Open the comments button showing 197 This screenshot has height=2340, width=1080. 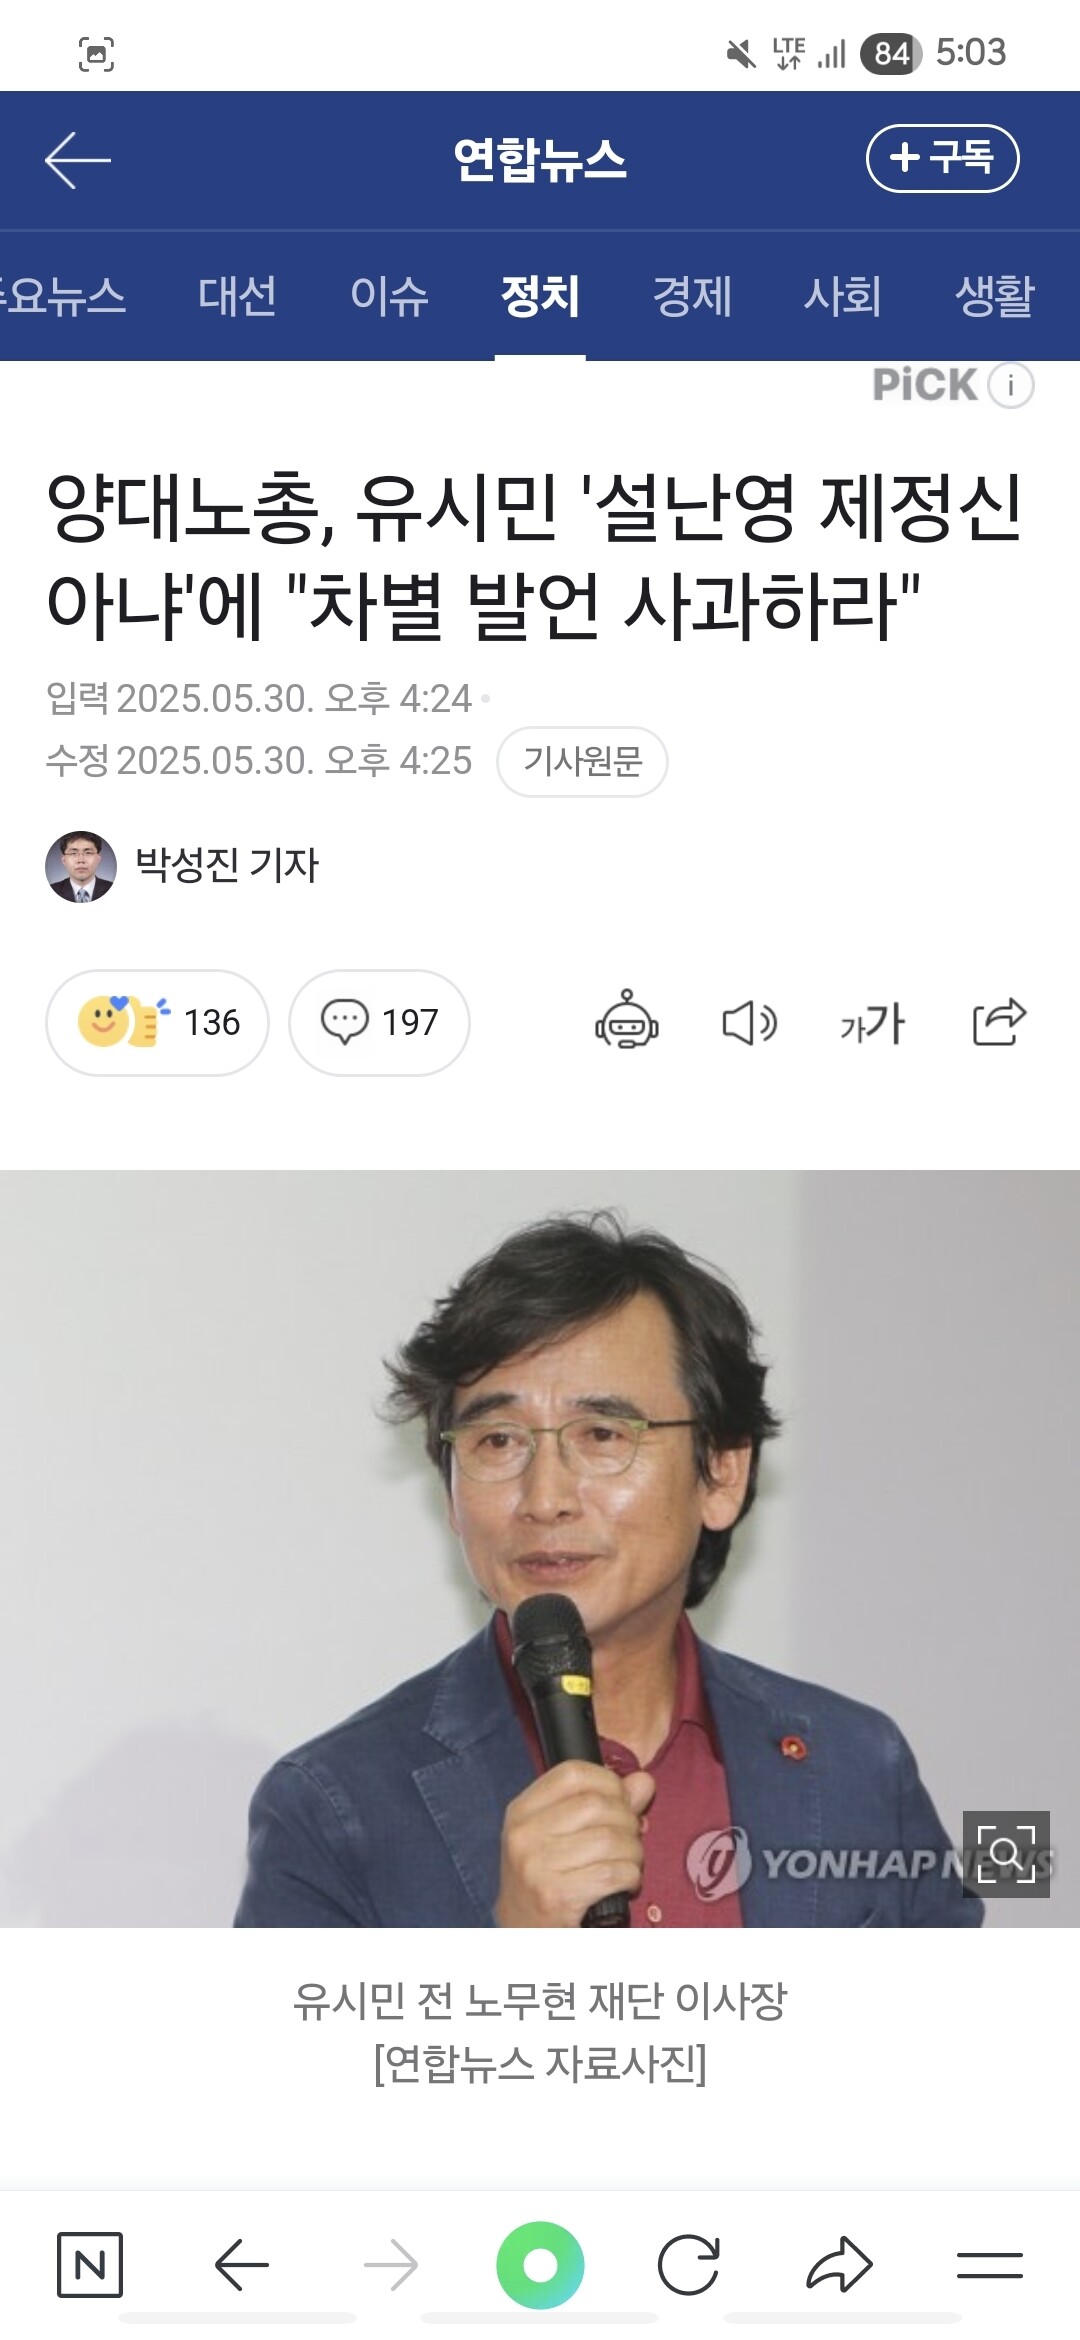coord(379,1022)
